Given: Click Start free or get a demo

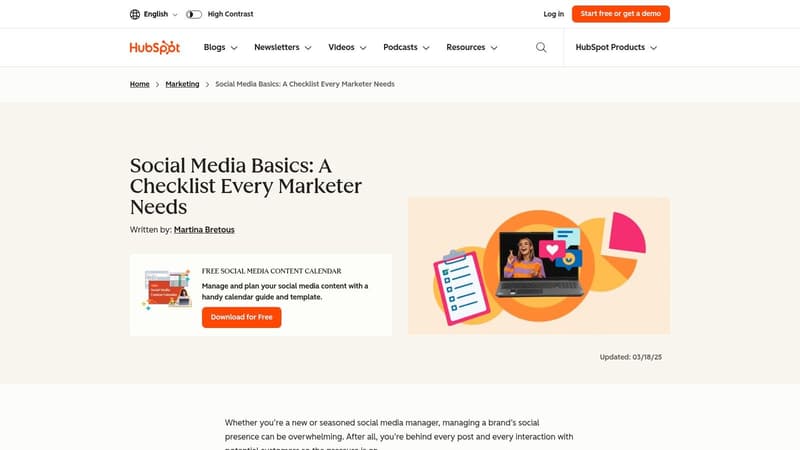Looking at the screenshot, I should coord(620,14).
